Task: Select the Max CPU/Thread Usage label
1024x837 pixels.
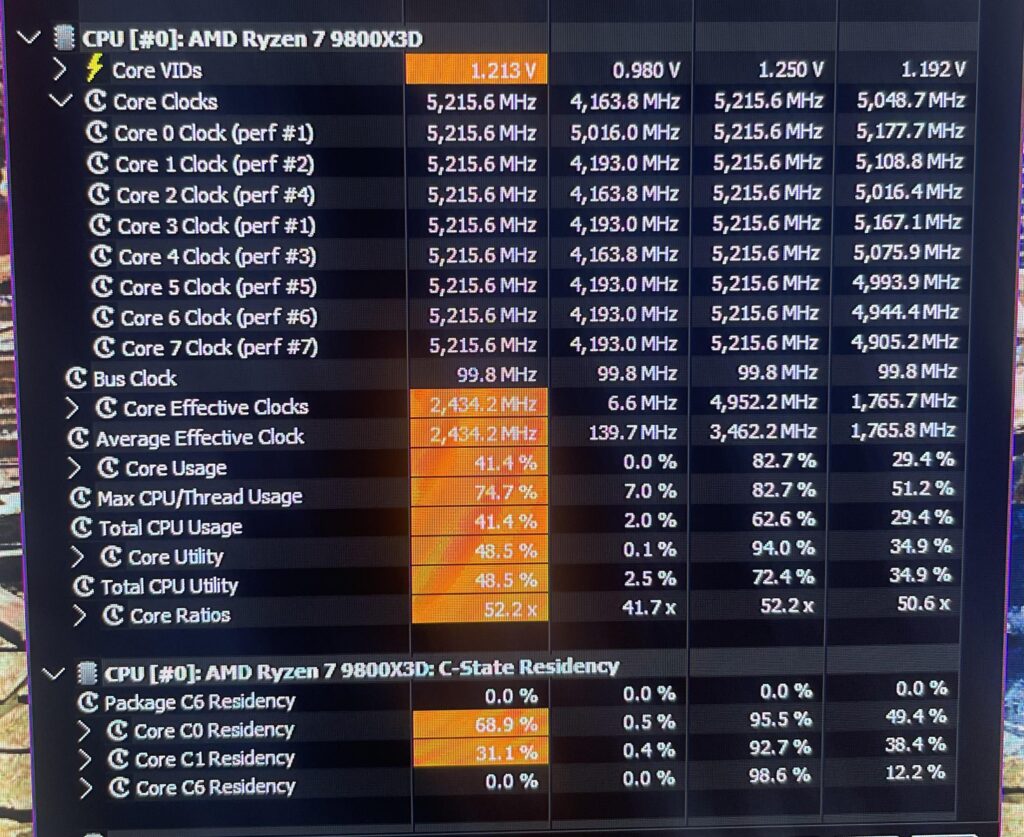Action: (200, 497)
